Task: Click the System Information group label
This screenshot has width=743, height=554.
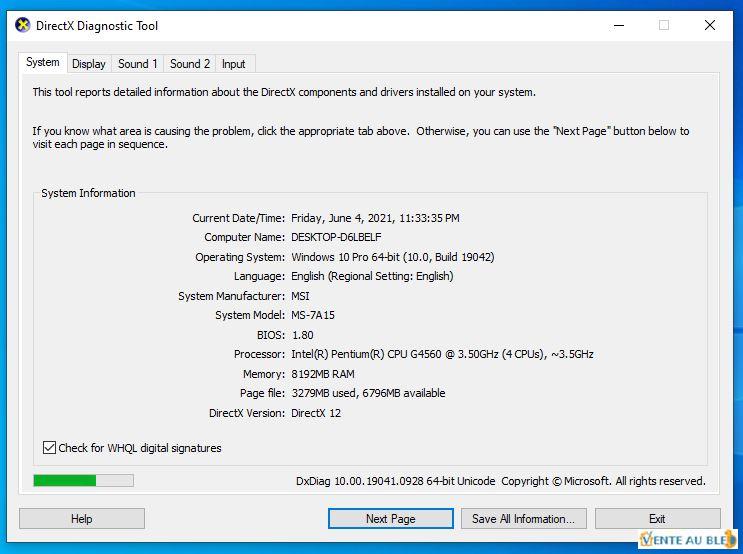Action: pyautogui.click(x=88, y=193)
